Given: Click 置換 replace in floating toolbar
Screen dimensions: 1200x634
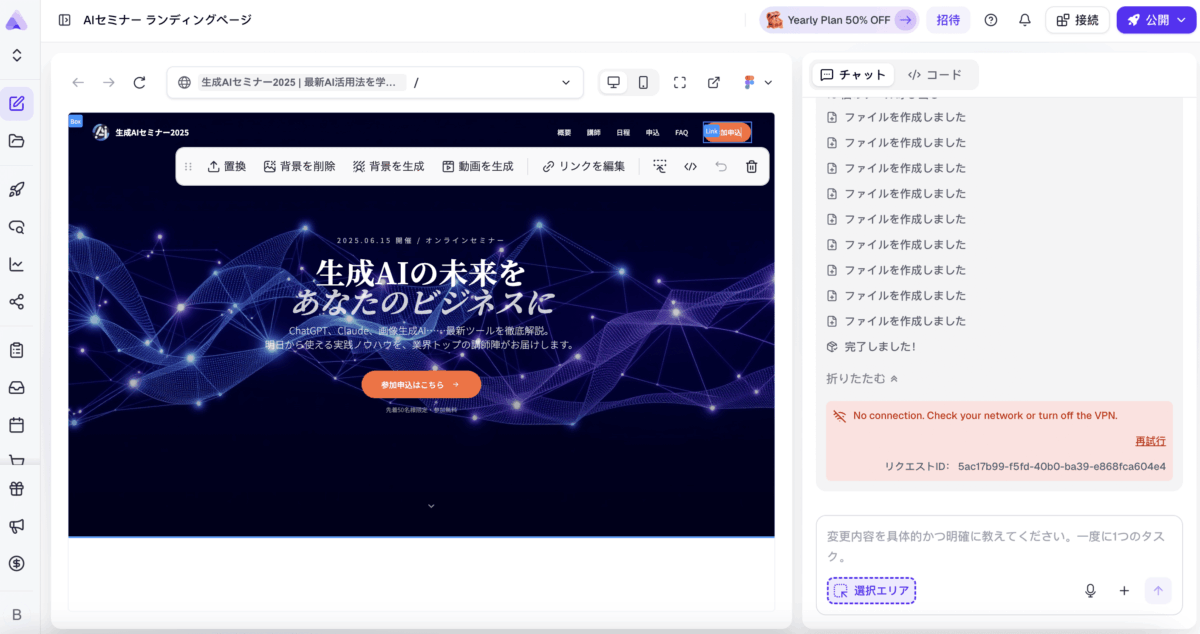Looking at the screenshot, I should tap(226, 166).
